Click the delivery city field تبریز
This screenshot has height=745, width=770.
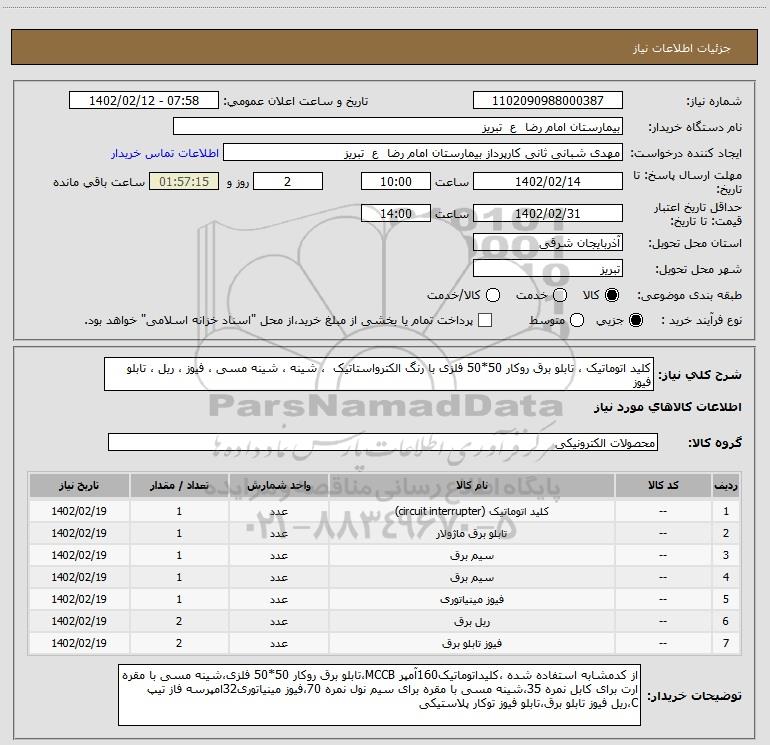point(548,269)
